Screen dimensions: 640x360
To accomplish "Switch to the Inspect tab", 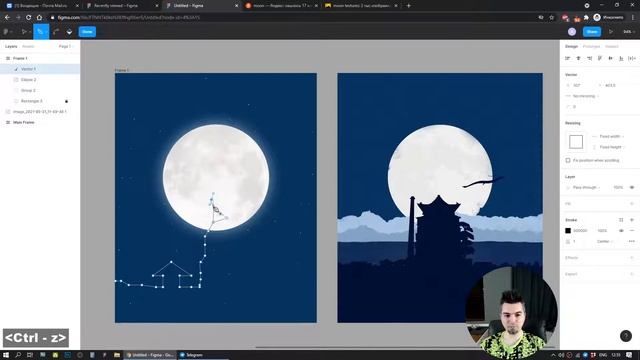I will coord(611,47).
